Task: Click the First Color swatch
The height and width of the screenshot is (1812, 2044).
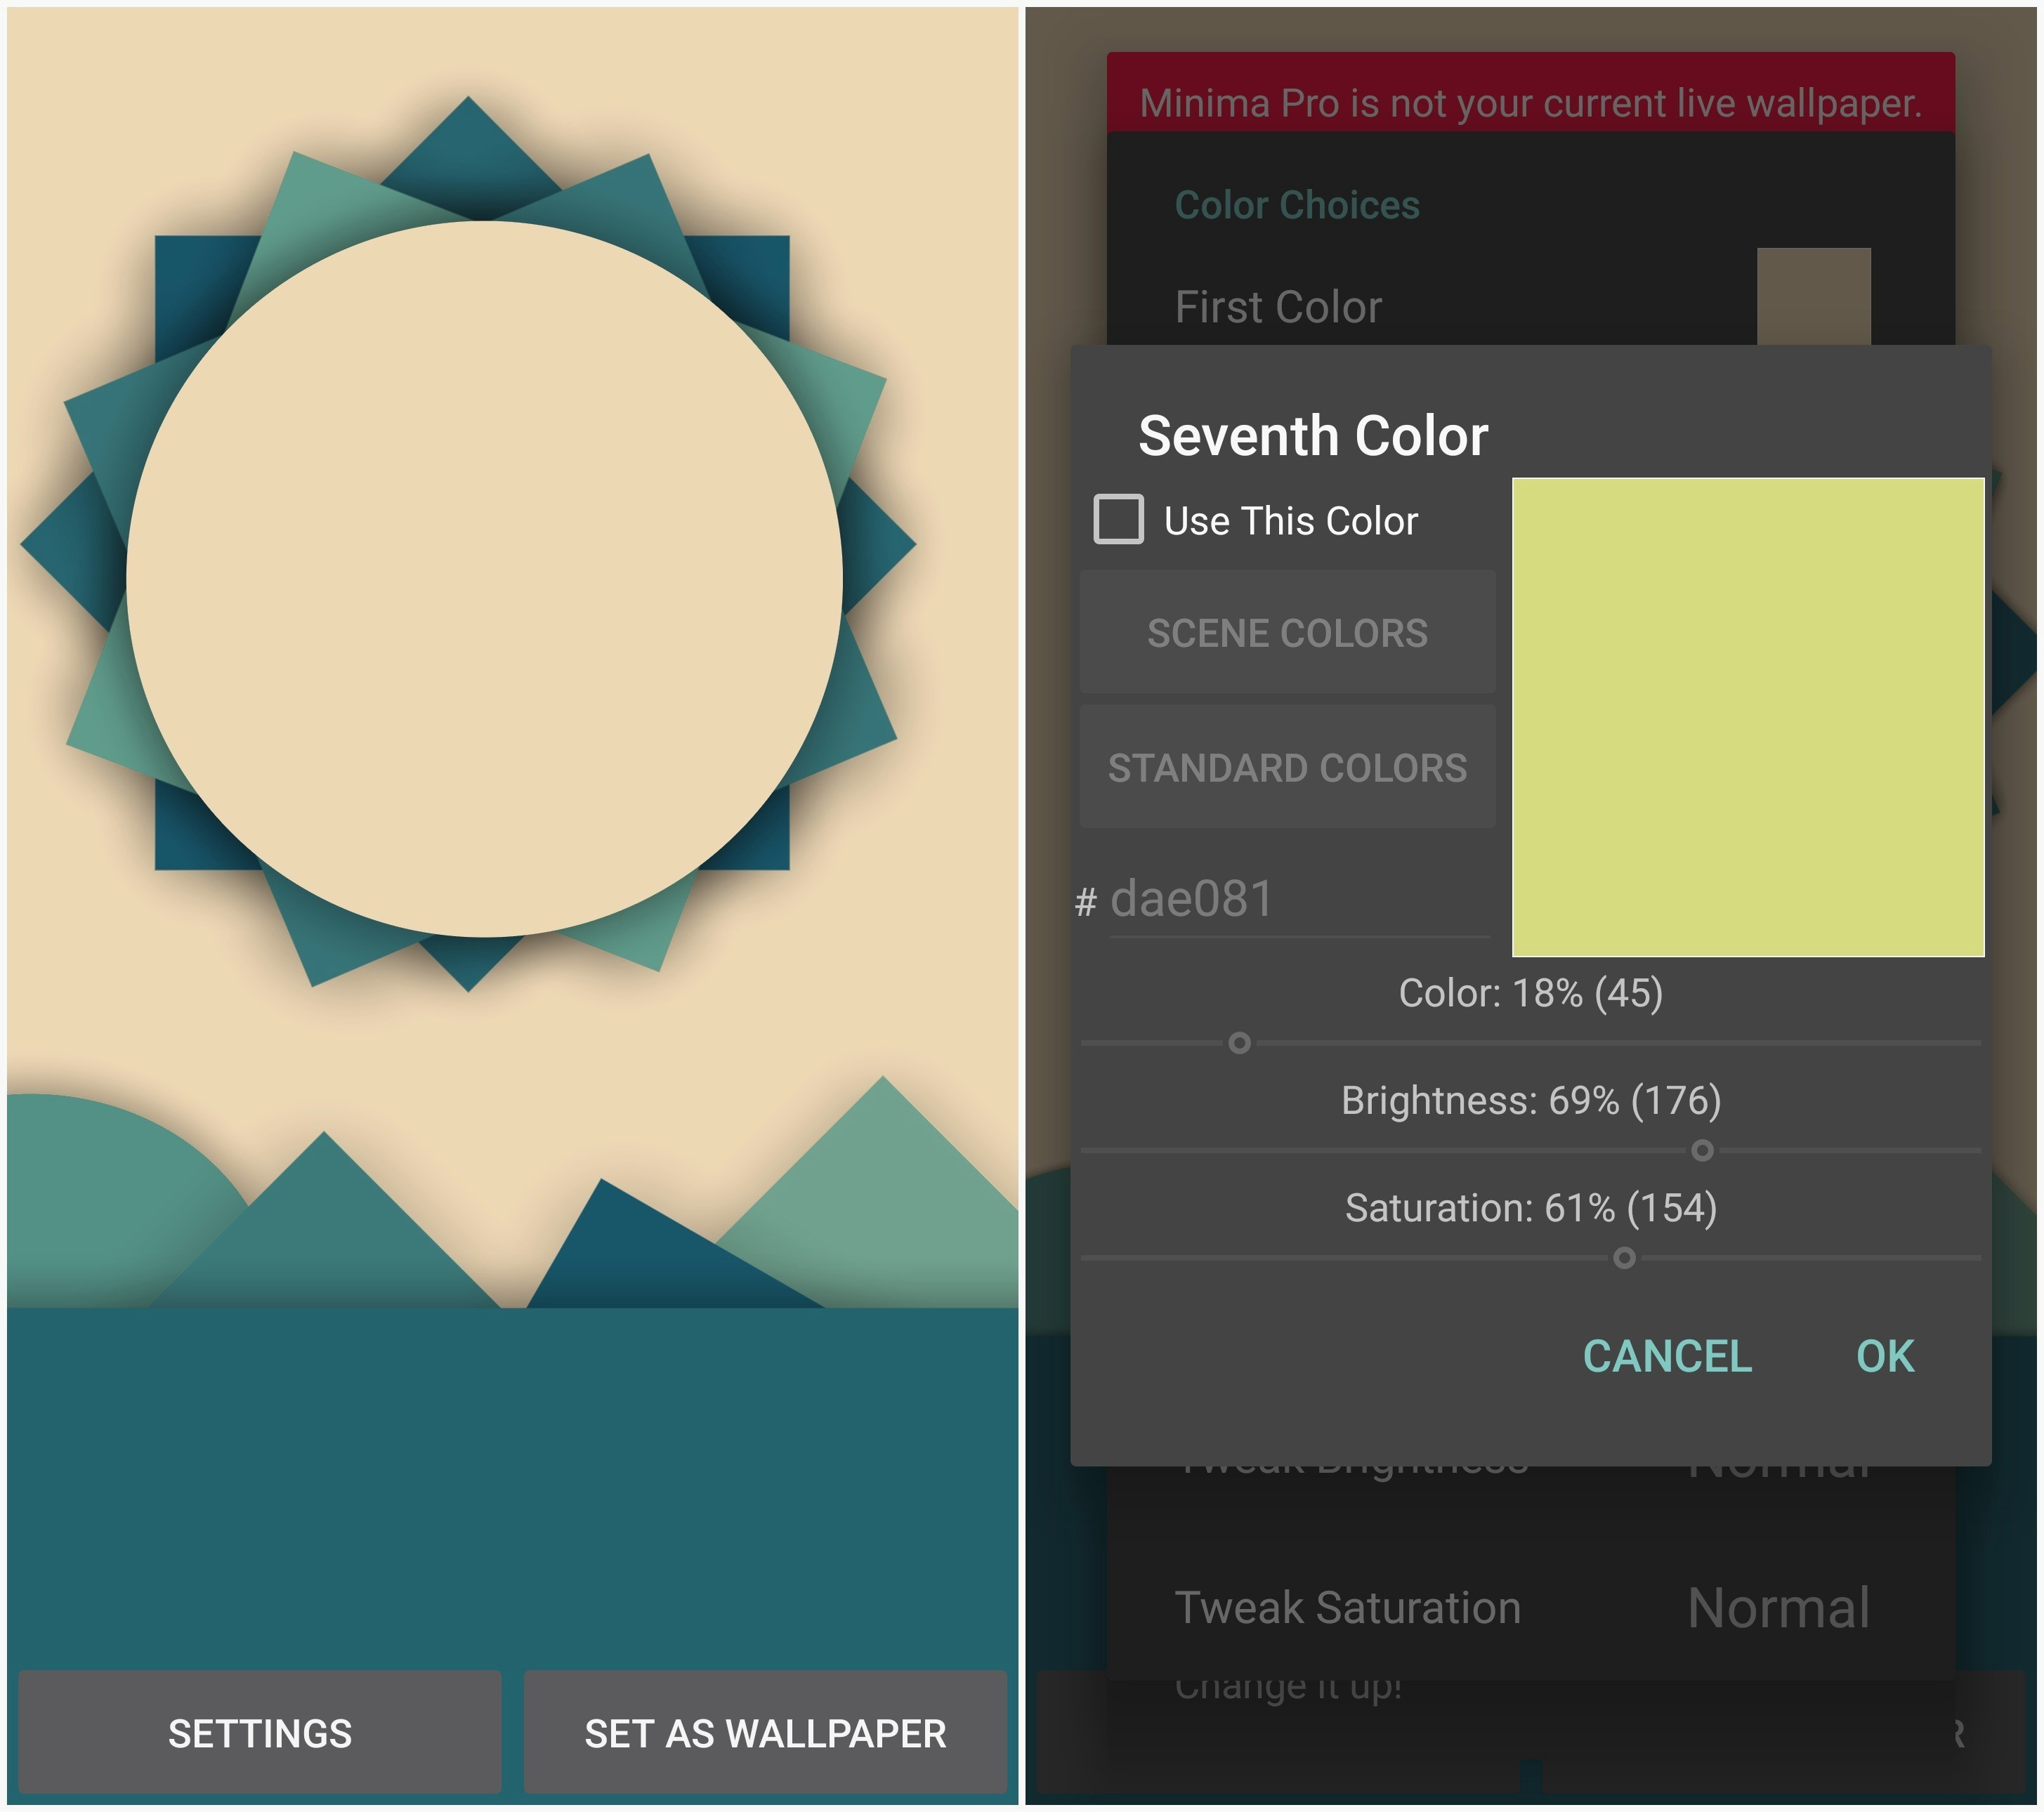Action: [1813, 296]
